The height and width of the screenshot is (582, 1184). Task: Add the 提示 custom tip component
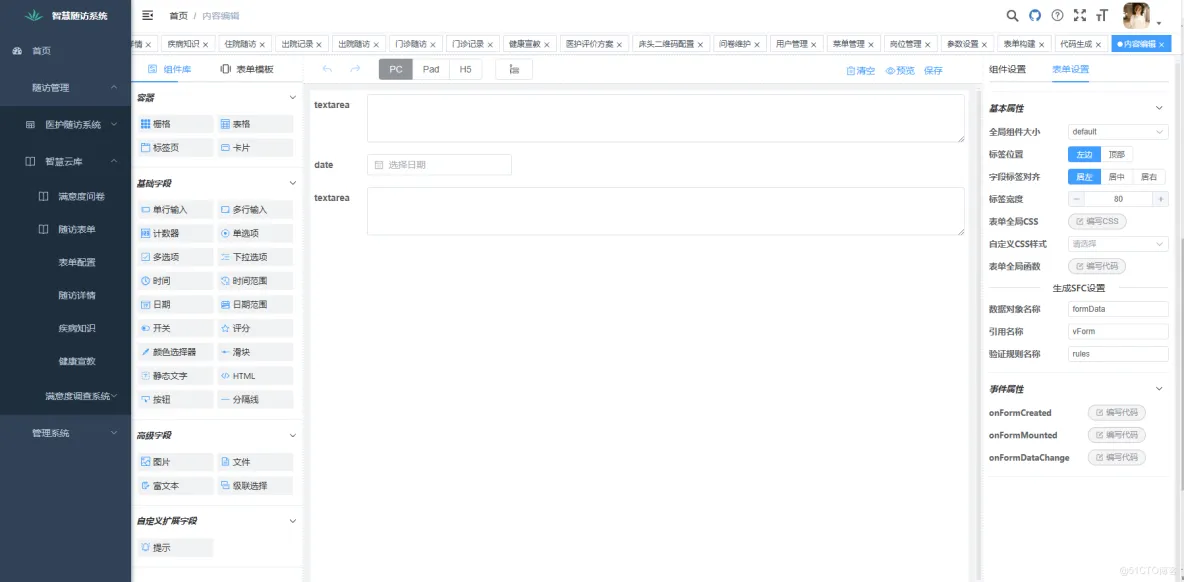point(175,548)
